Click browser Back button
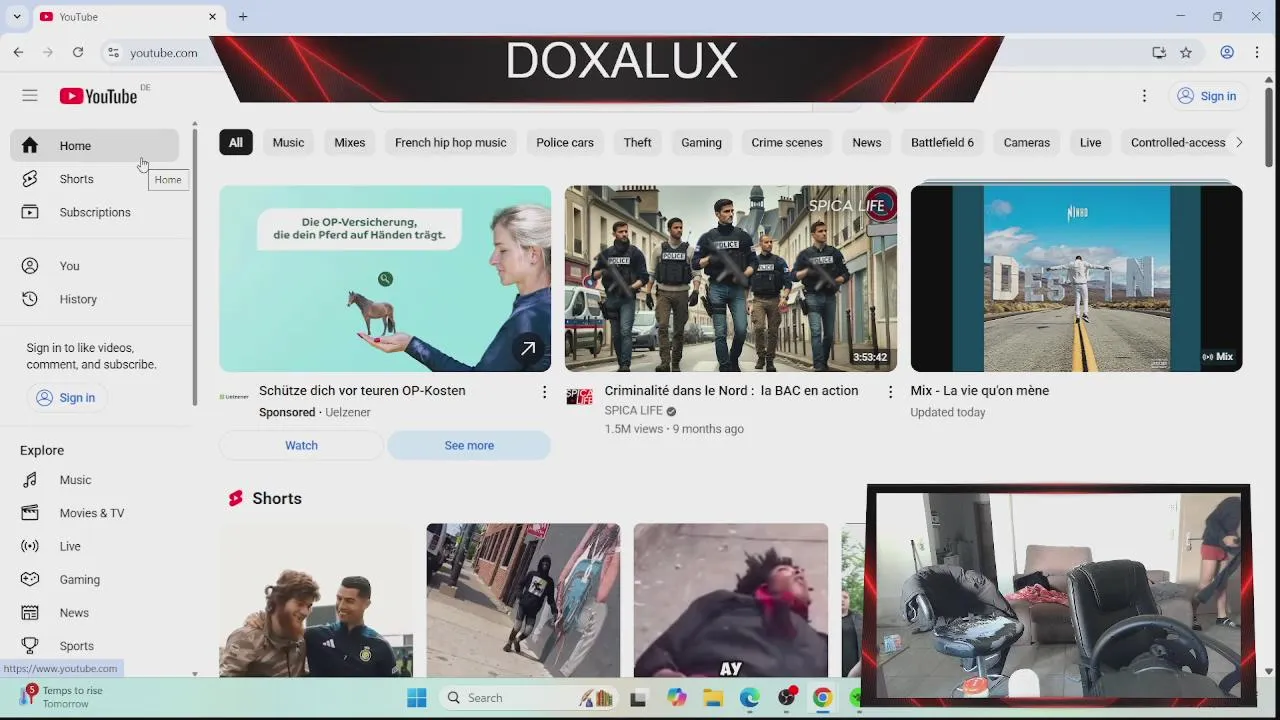 click(18, 52)
